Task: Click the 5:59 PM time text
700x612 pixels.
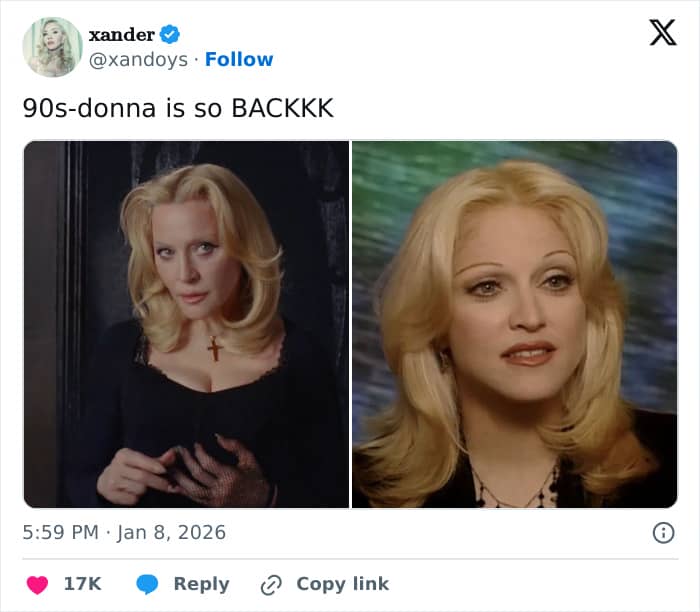Action: (x=60, y=532)
